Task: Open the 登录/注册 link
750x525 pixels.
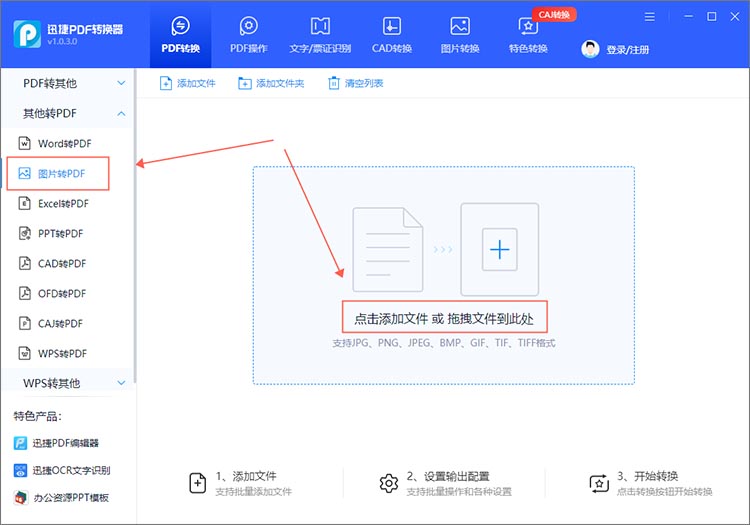Action: pos(628,49)
